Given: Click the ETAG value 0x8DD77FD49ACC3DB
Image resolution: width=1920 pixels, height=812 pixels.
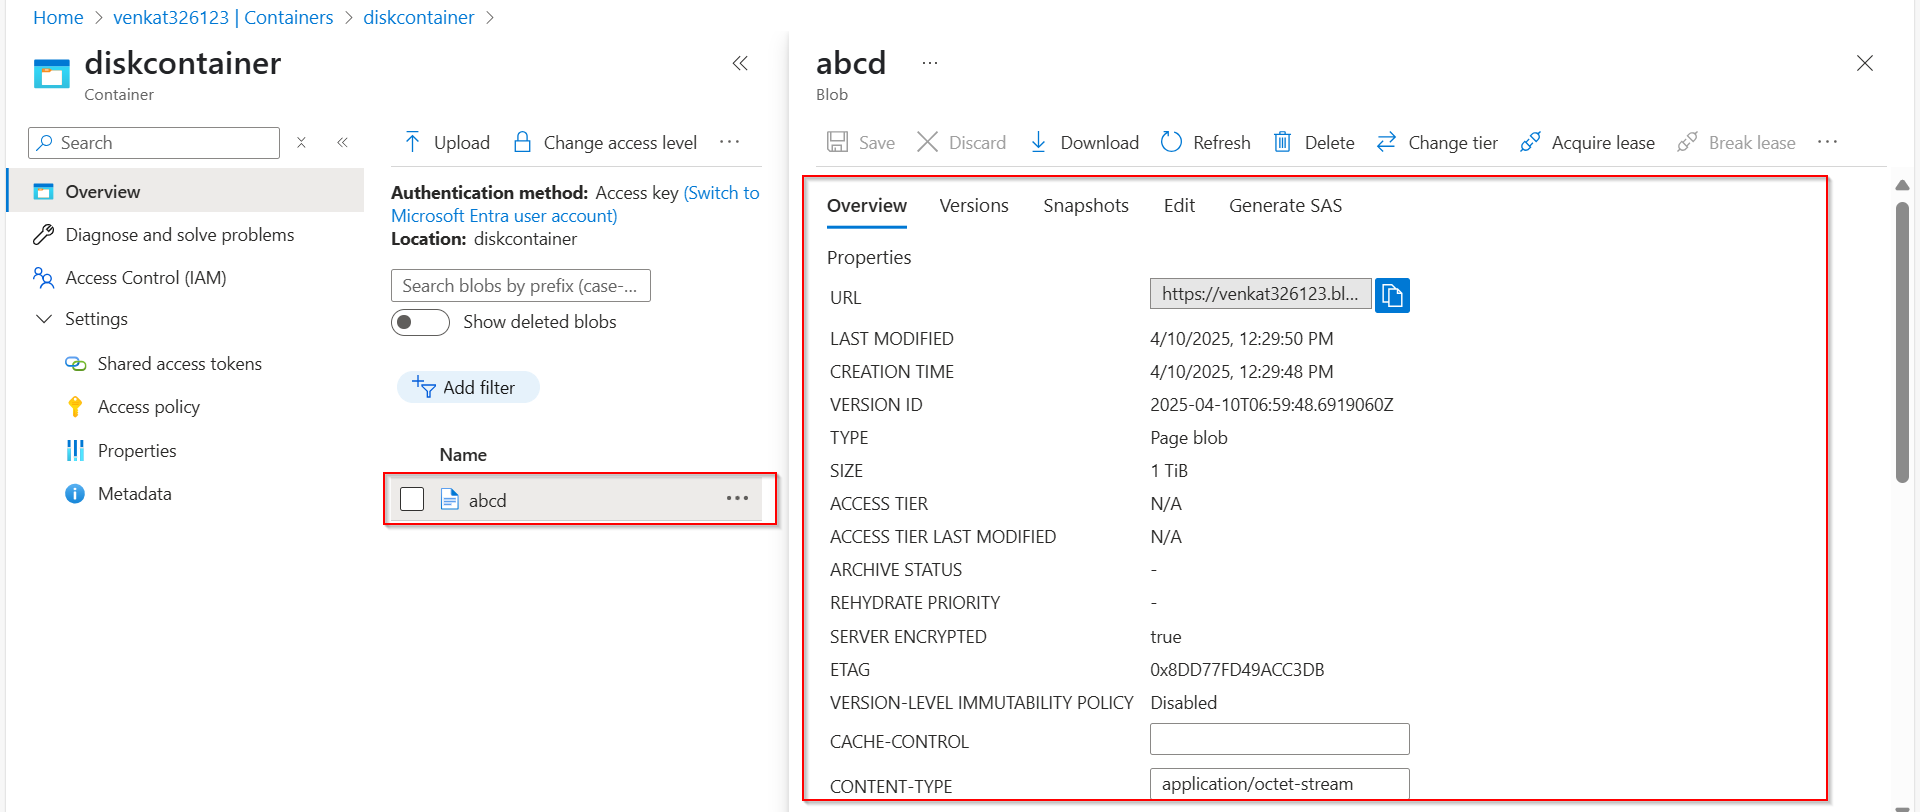Looking at the screenshot, I should (1237, 670).
